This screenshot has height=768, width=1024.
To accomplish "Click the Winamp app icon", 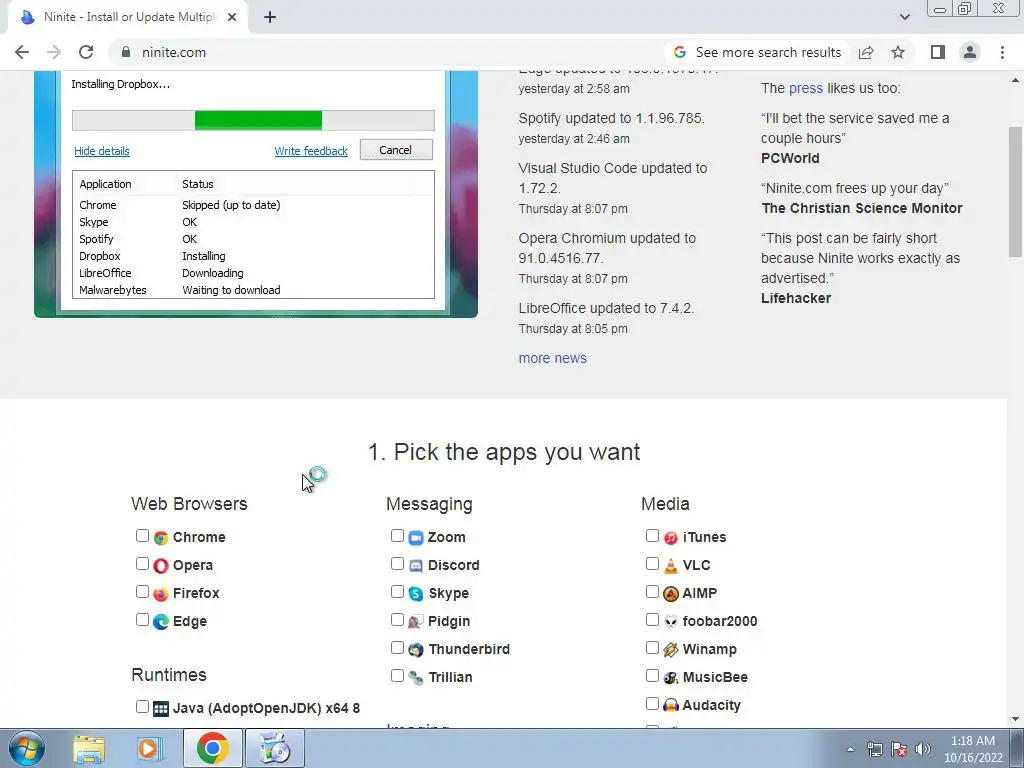I will pos(671,650).
